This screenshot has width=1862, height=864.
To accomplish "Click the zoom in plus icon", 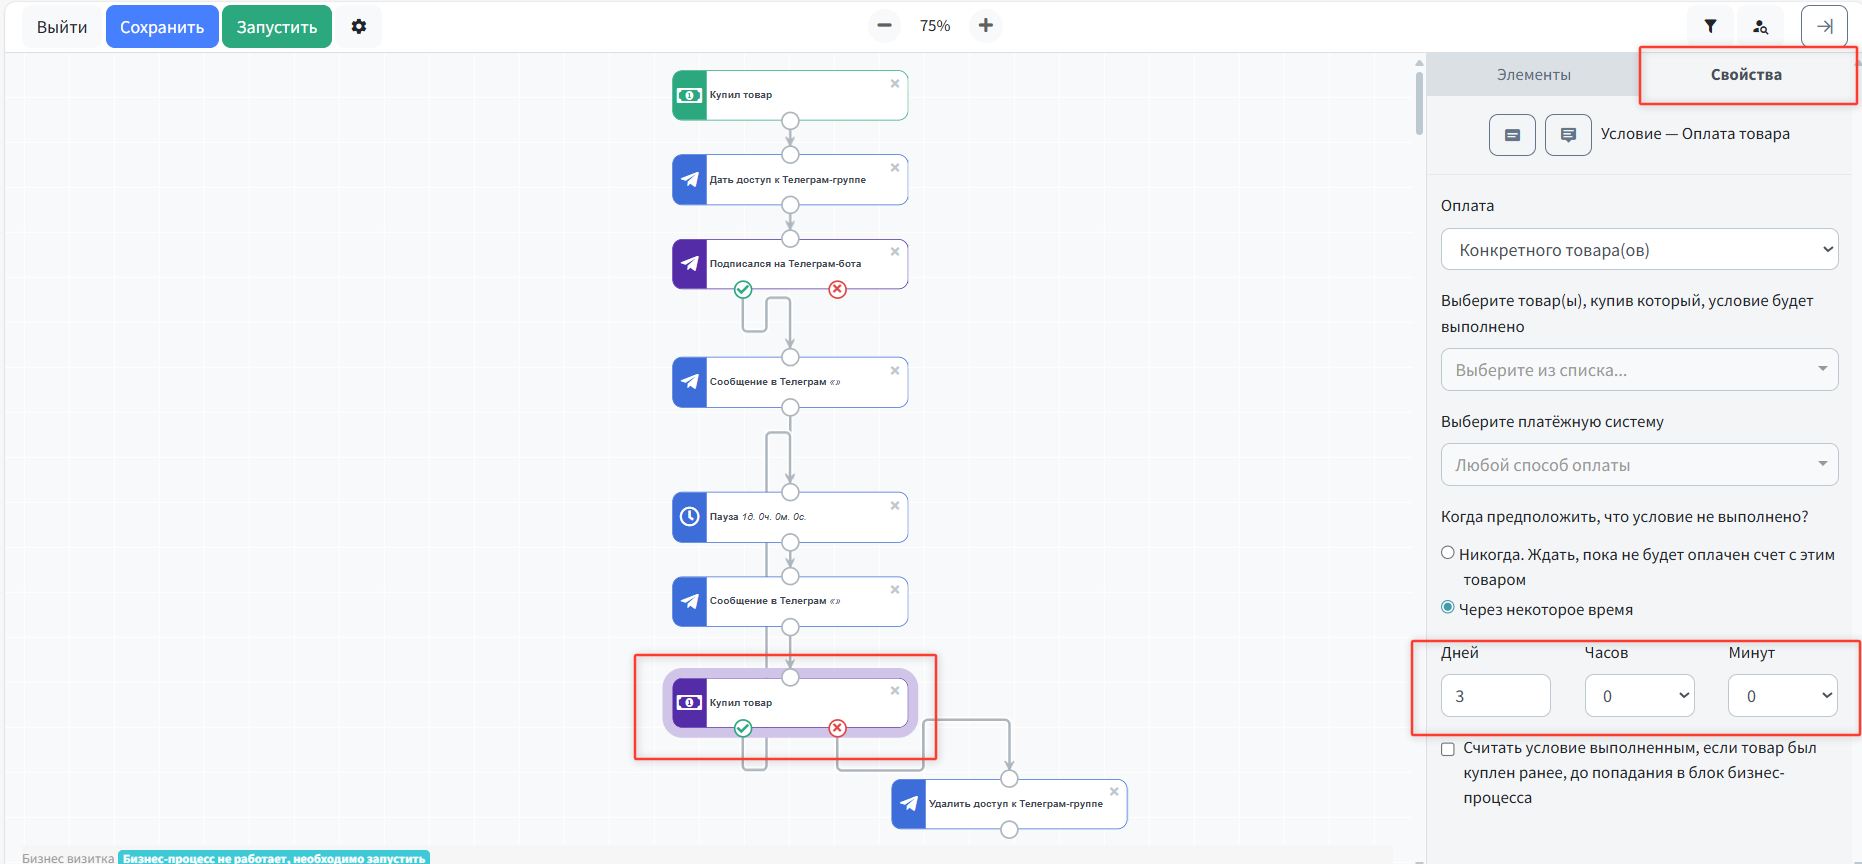I will point(986,26).
